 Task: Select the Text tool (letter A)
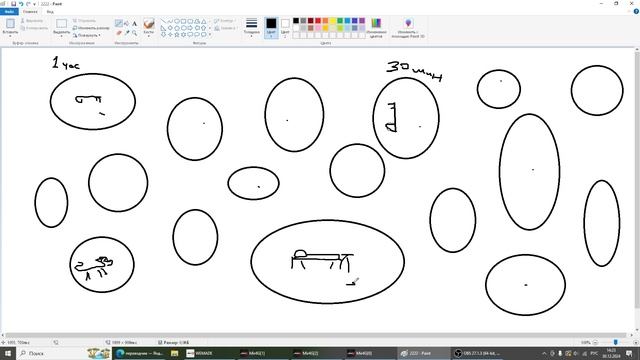[134, 24]
